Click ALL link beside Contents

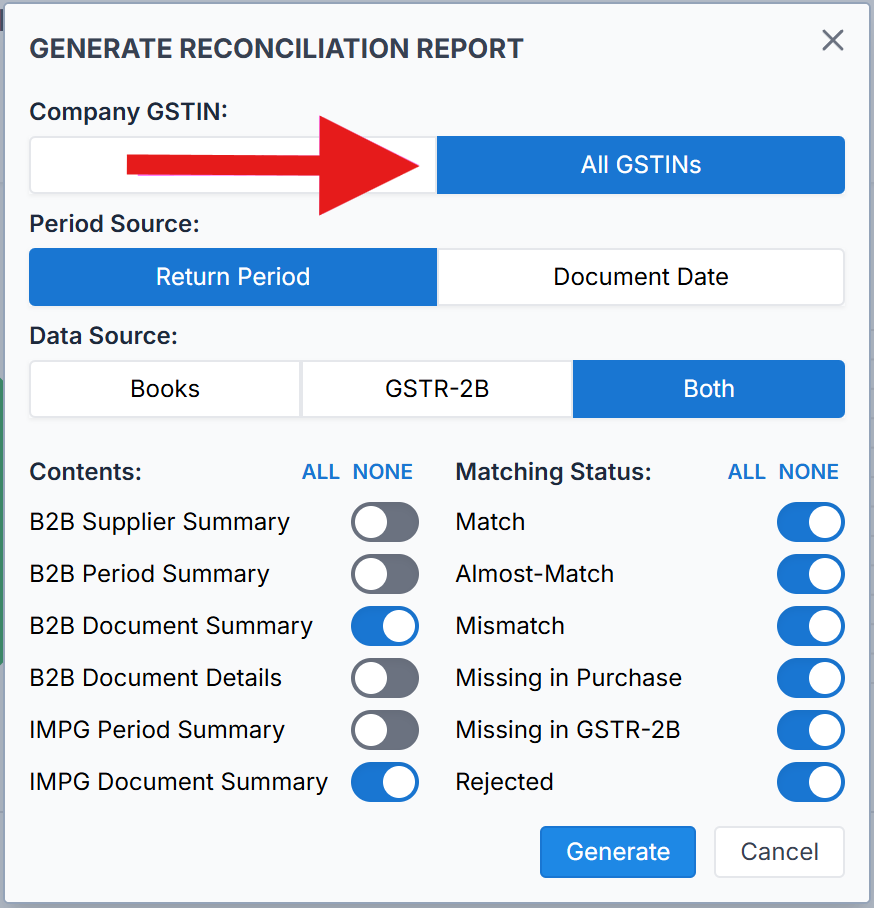pos(321,472)
